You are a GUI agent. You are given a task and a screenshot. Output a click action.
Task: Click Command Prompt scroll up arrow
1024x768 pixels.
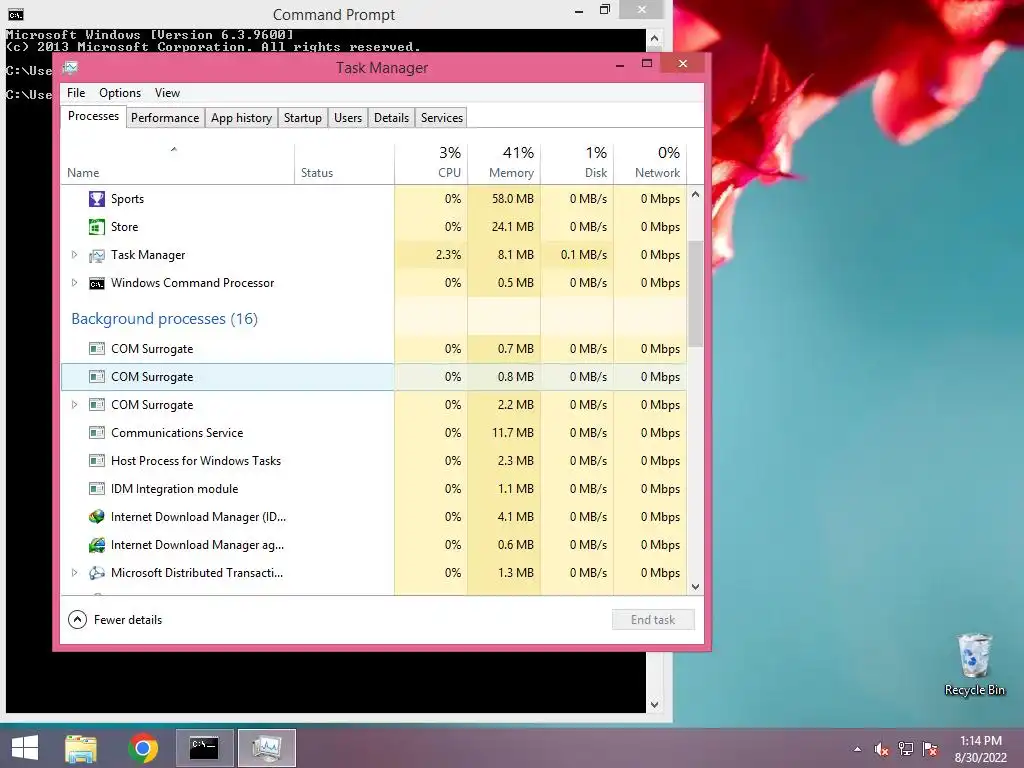pos(654,38)
